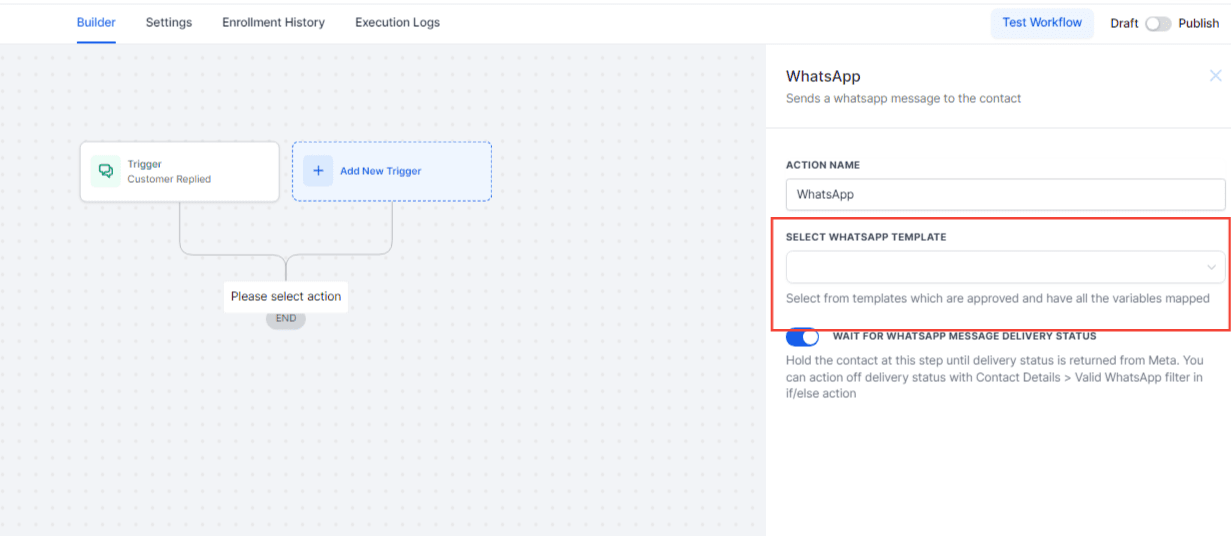Click the Draft label
Image resolution: width=1231 pixels, height=536 pixels.
[1124, 24]
